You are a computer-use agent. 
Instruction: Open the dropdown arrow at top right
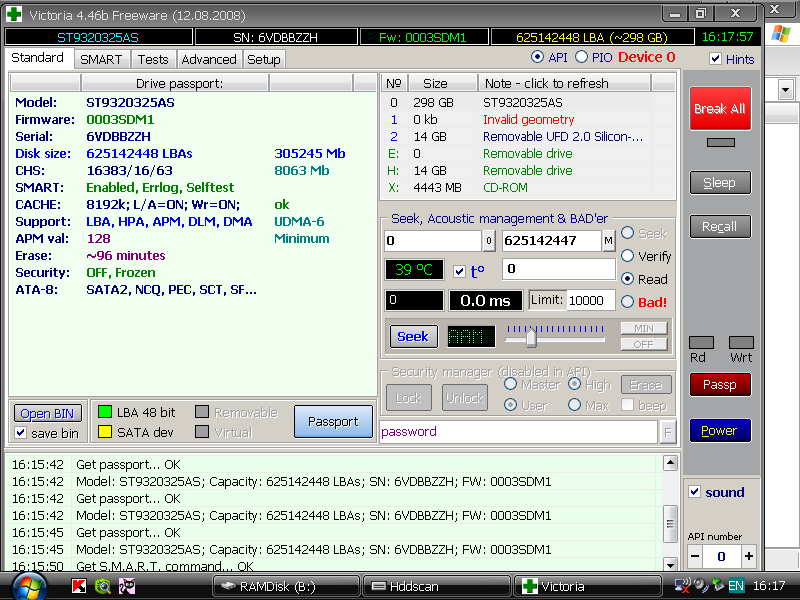tap(785, 90)
